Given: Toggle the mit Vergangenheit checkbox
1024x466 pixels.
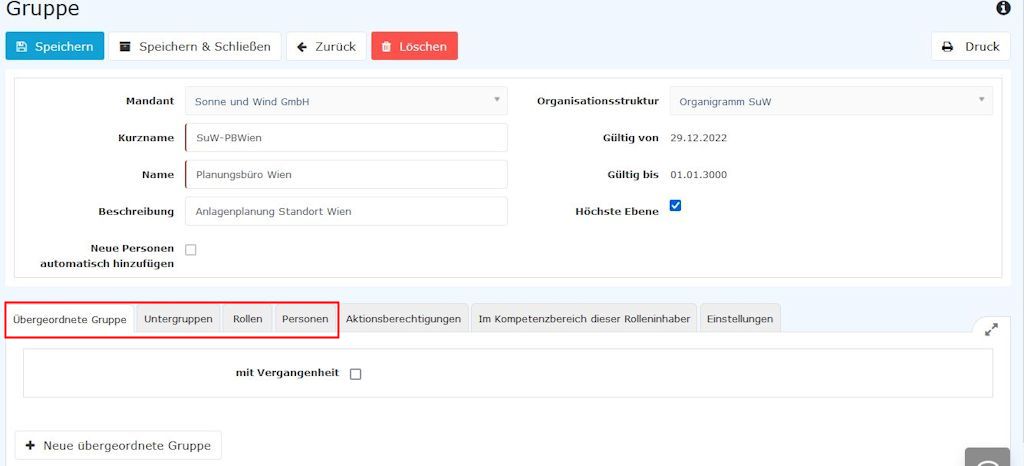Looking at the screenshot, I should point(355,374).
